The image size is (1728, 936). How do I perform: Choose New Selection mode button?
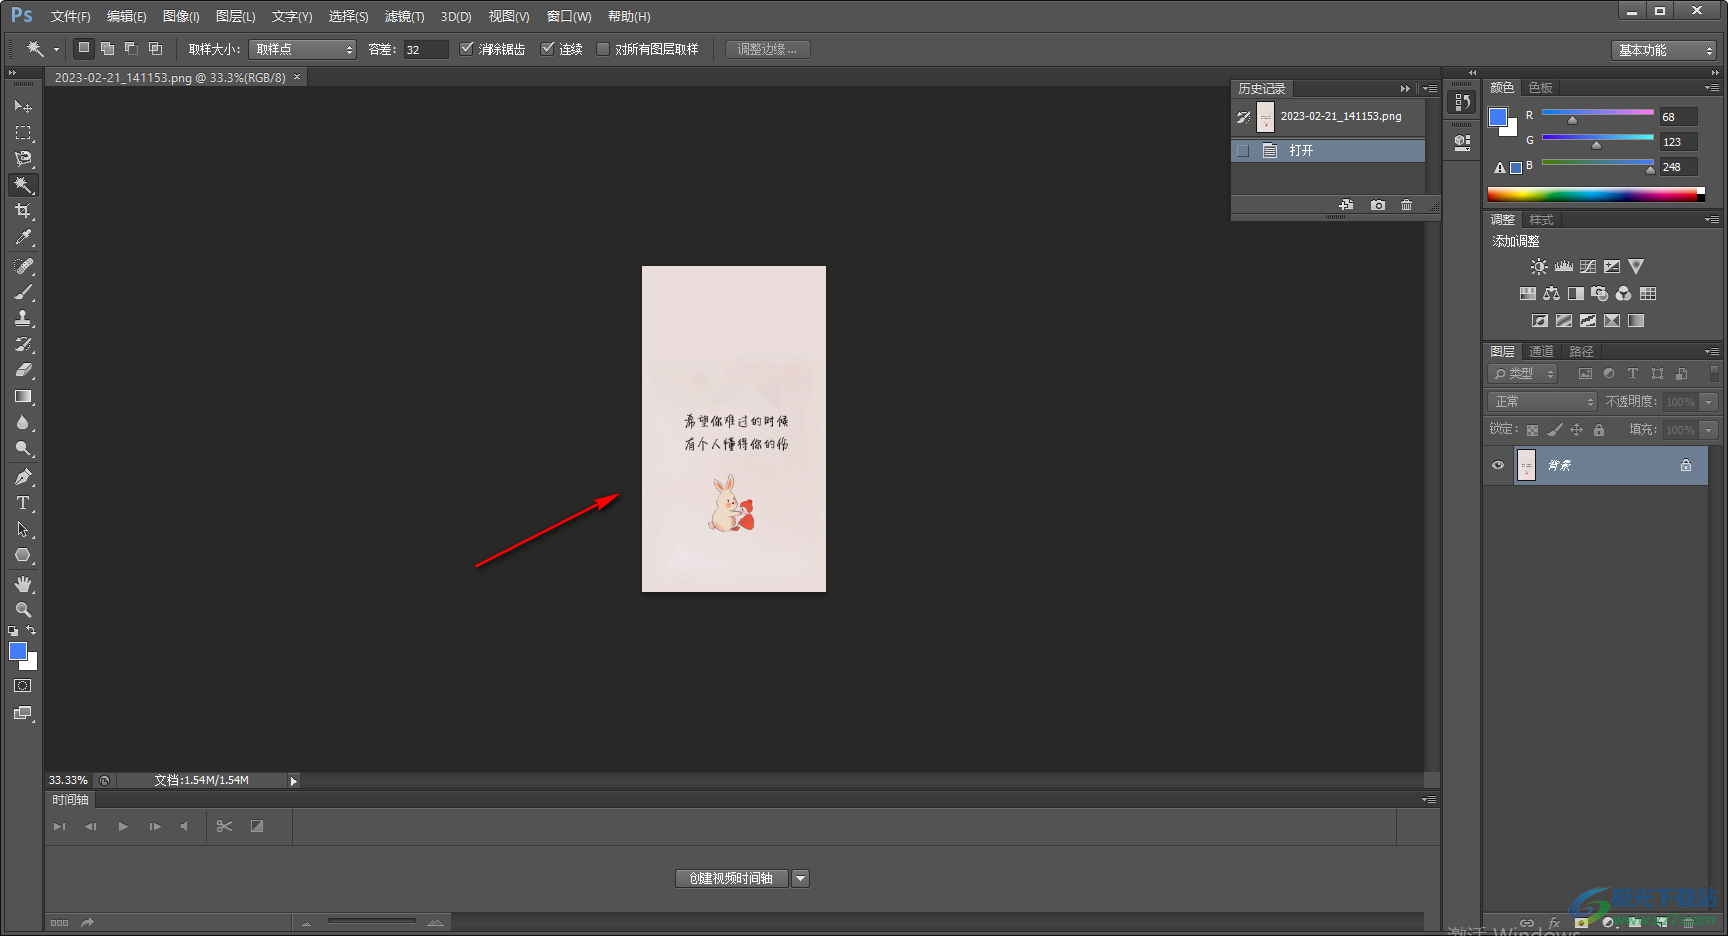tap(84, 48)
